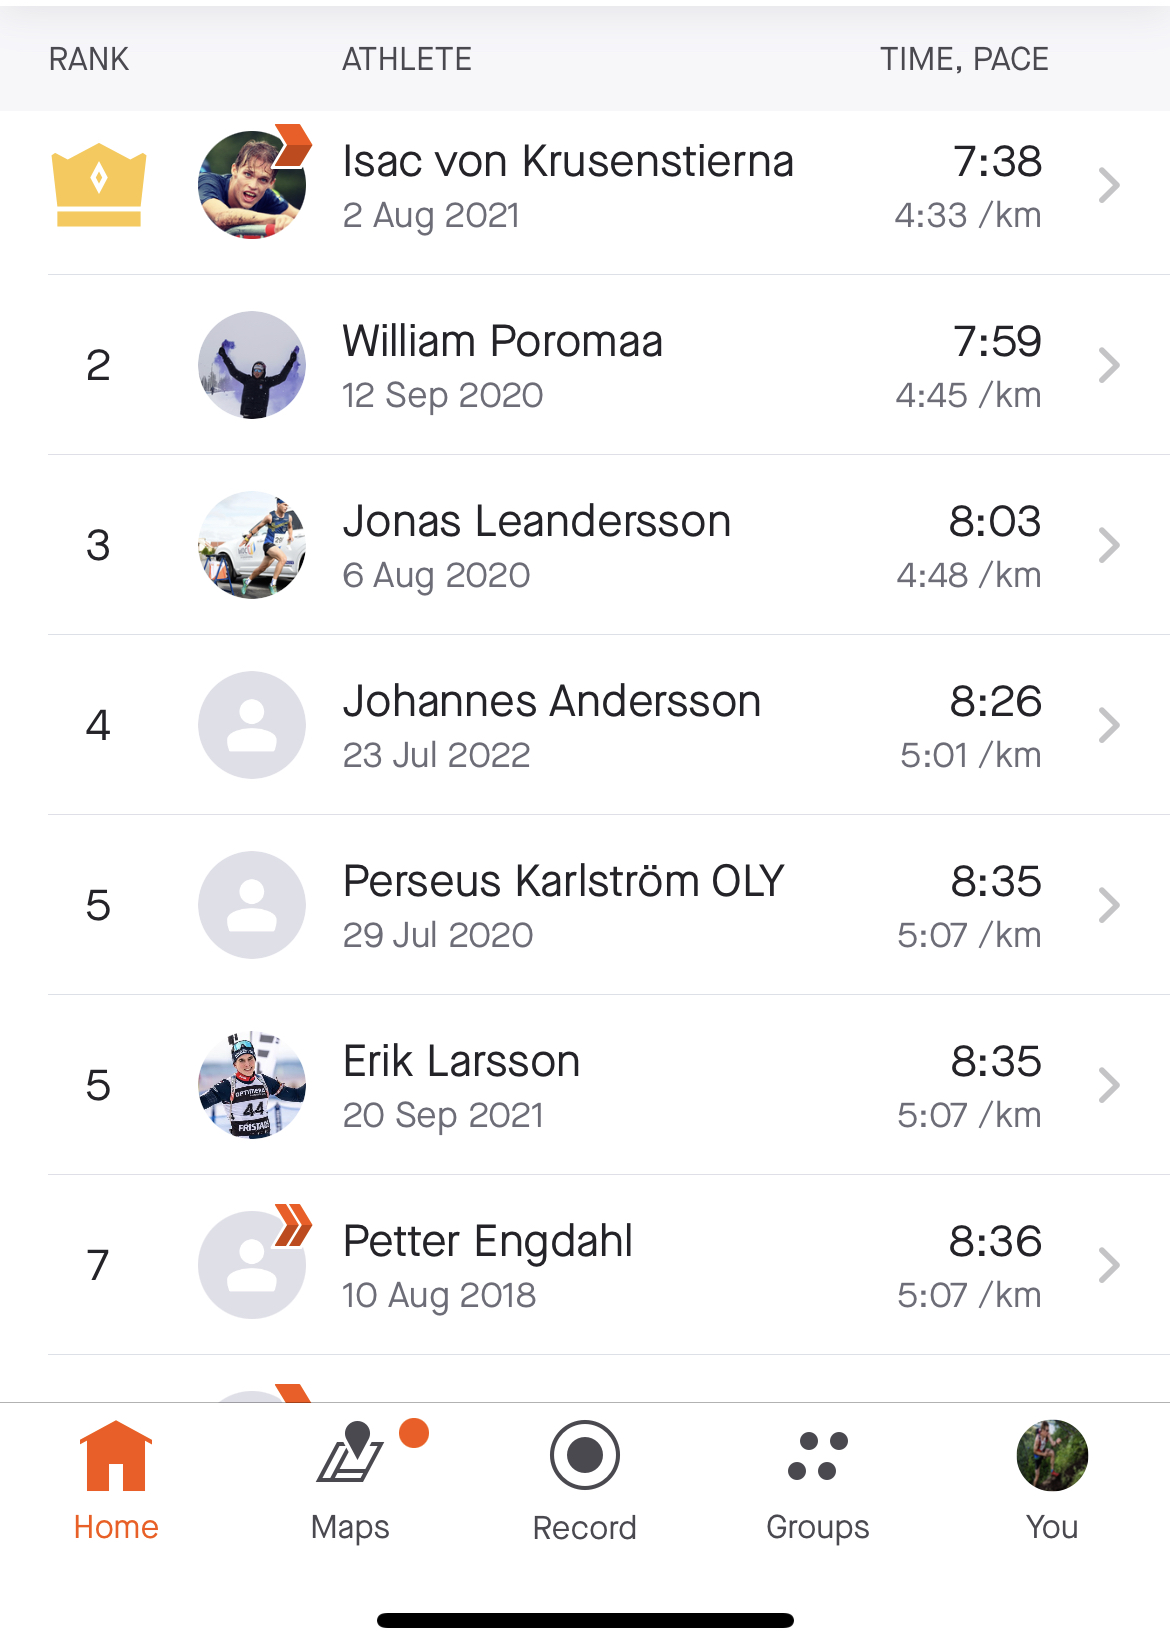This screenshot has height=1652, width=1170.
Task: Open the Home tab icon
Action: (x=116, y=1456)
